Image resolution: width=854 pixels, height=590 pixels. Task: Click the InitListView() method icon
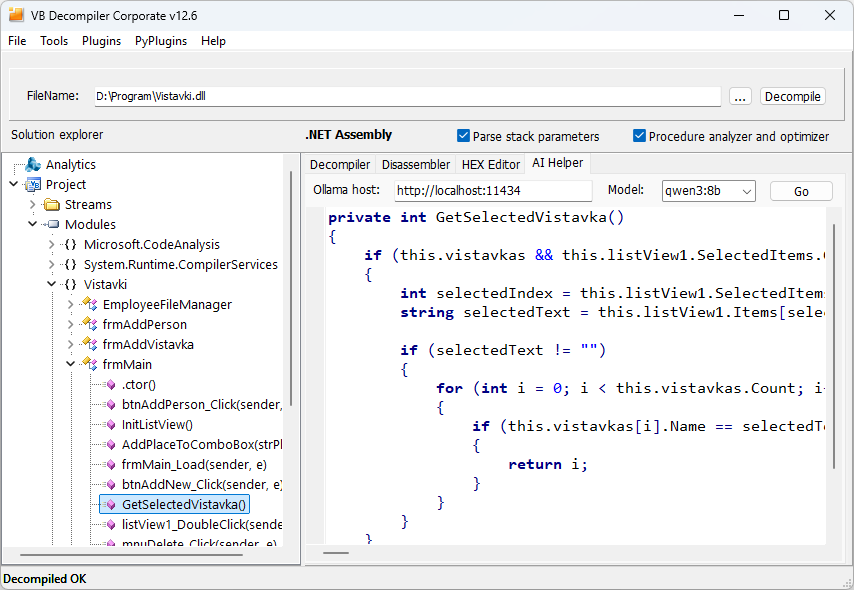(110, 425)
